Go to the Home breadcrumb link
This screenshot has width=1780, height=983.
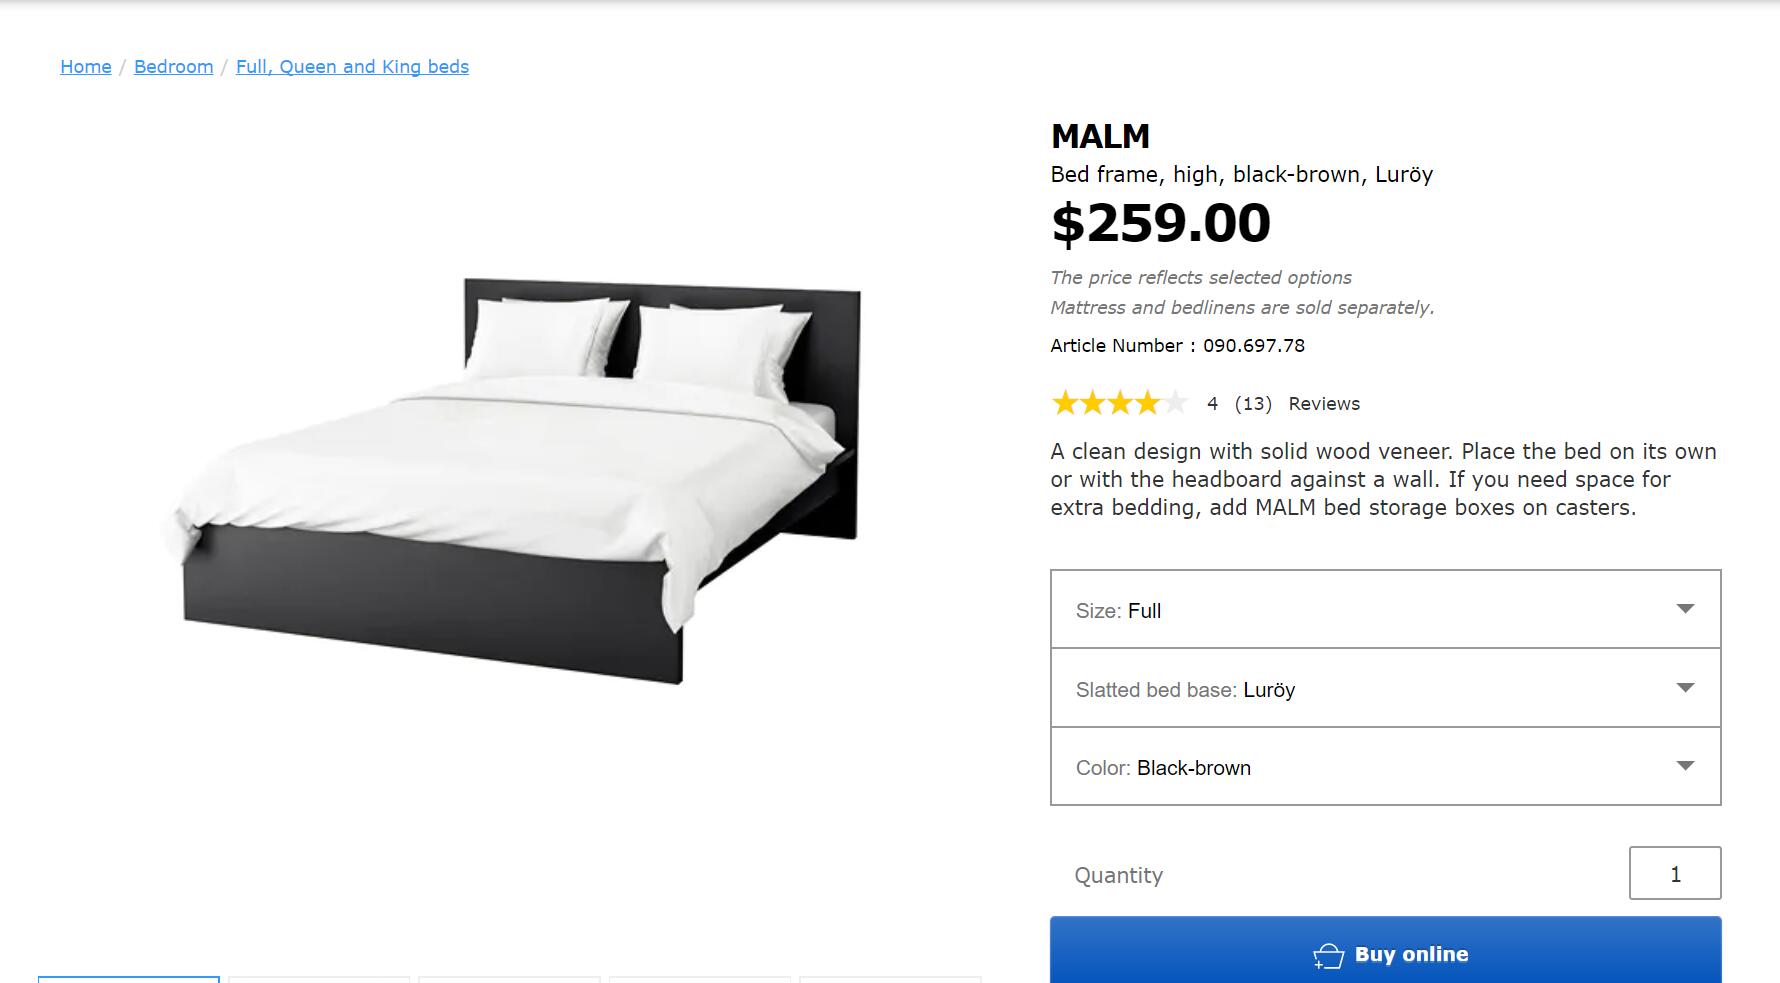point(86,67)
